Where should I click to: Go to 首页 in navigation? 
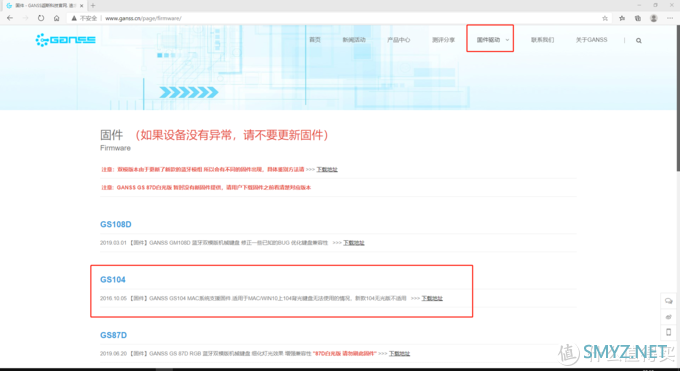pos(315,40)
